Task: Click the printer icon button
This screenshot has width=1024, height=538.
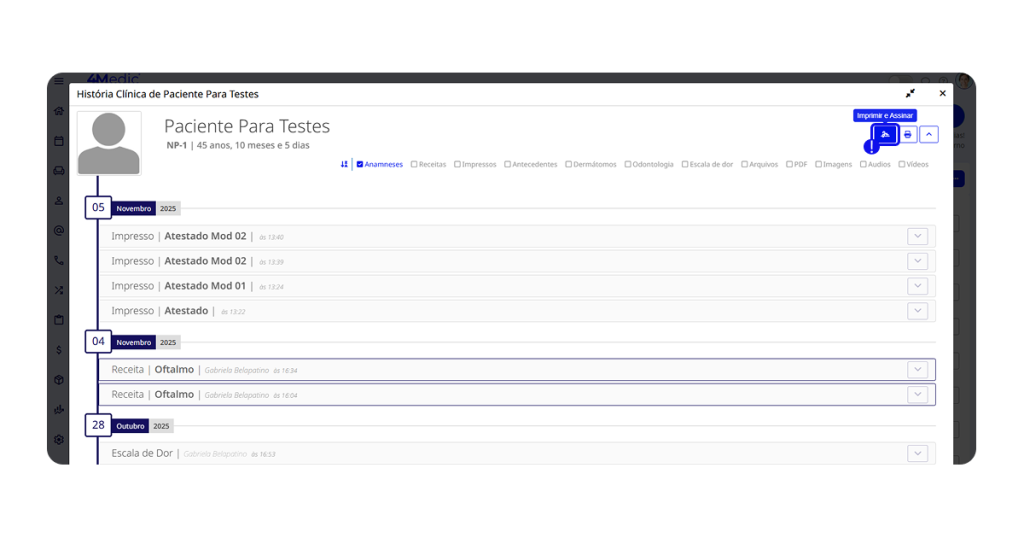Action: tap(908, 134)
